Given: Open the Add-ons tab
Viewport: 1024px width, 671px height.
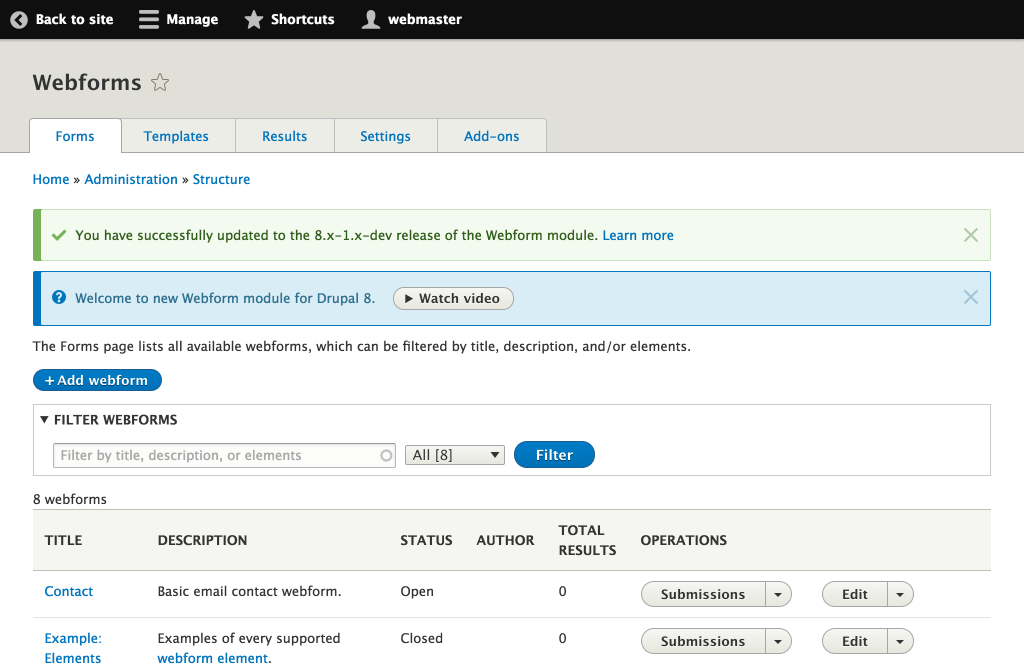Looking at the screenshot, I should tap(492, 136).
